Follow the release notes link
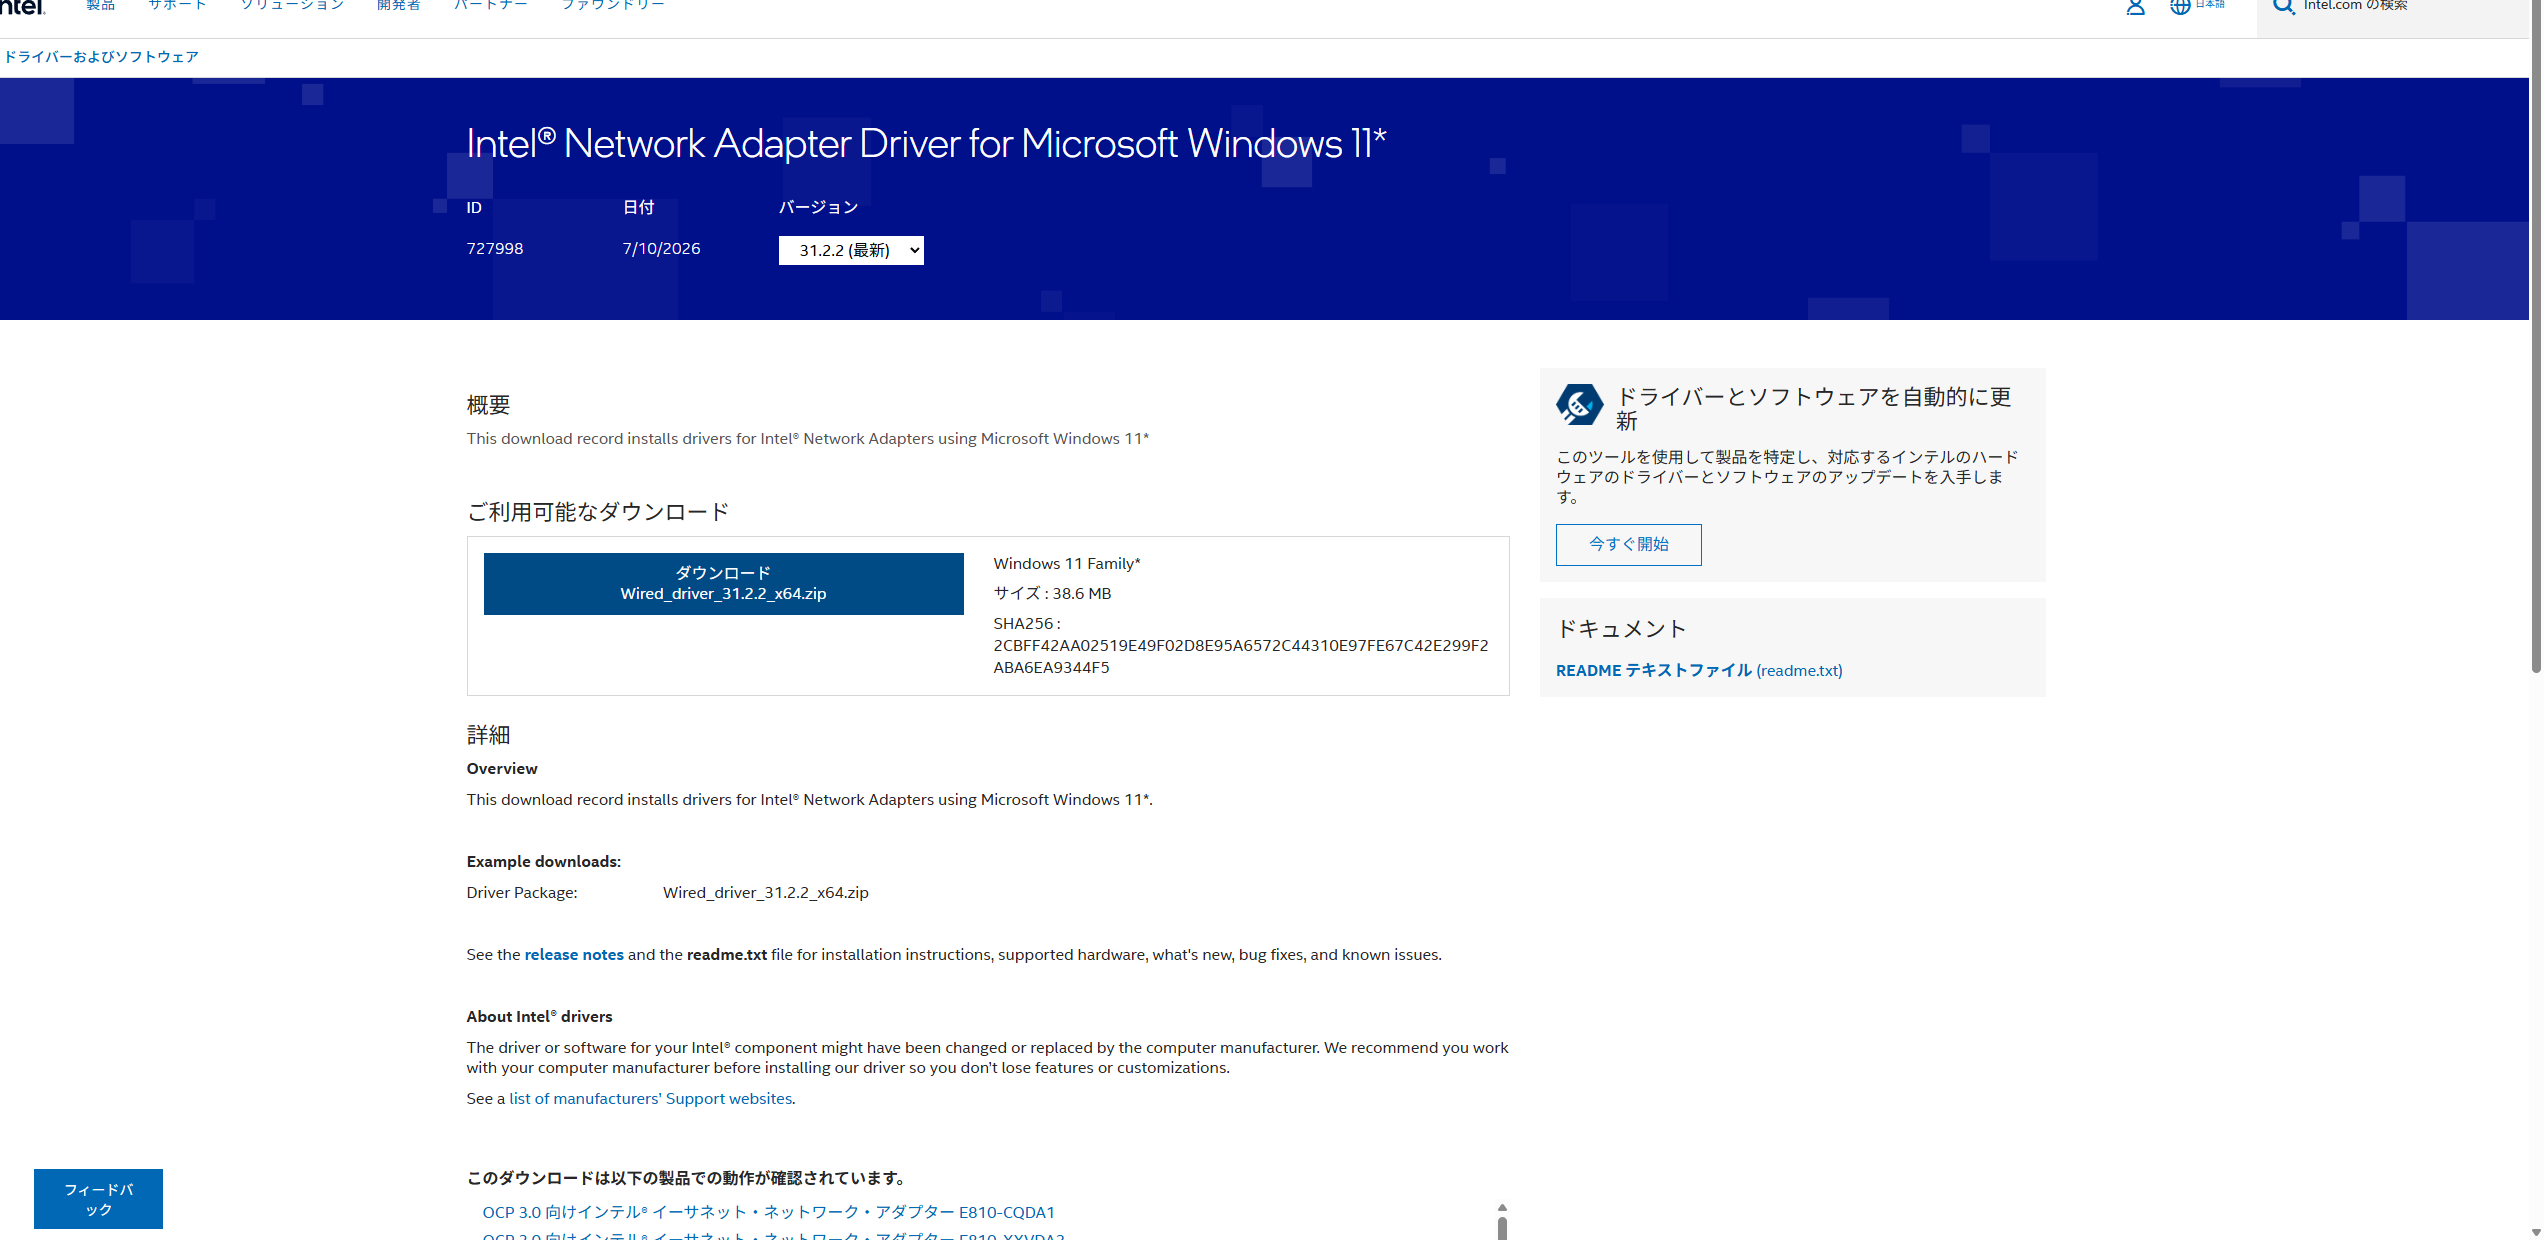Image resolution: width=2544 pixels, height=1240 pixels. coord(574,955)
